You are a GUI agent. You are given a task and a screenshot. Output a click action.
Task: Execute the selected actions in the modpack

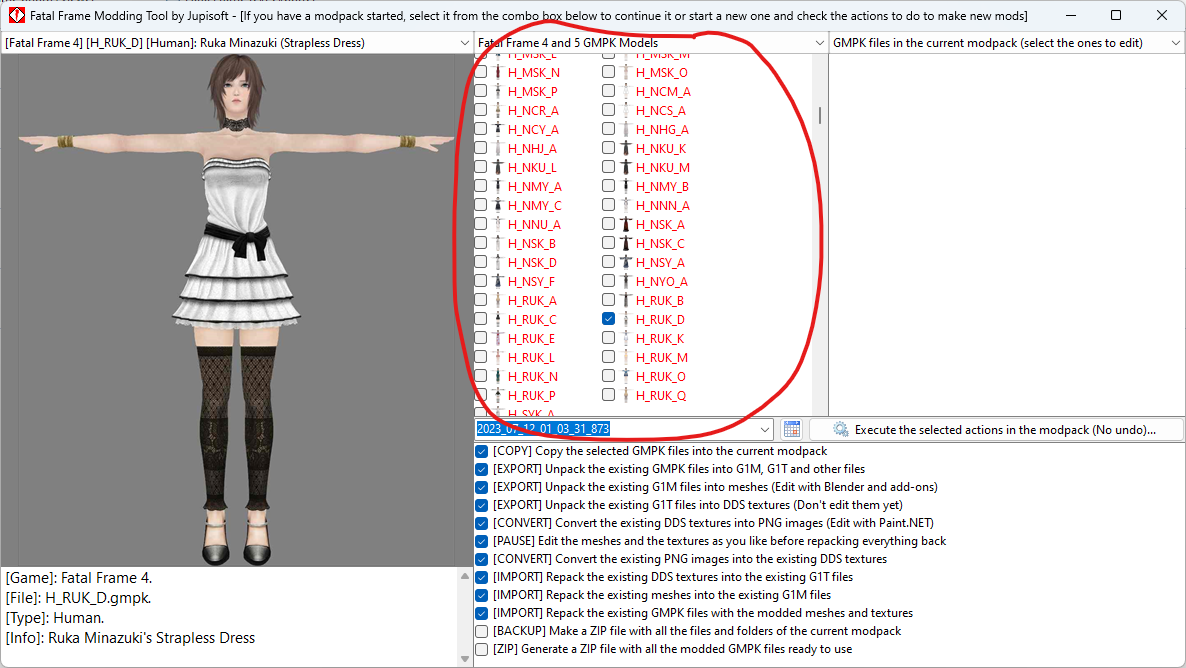pos(996,430)
